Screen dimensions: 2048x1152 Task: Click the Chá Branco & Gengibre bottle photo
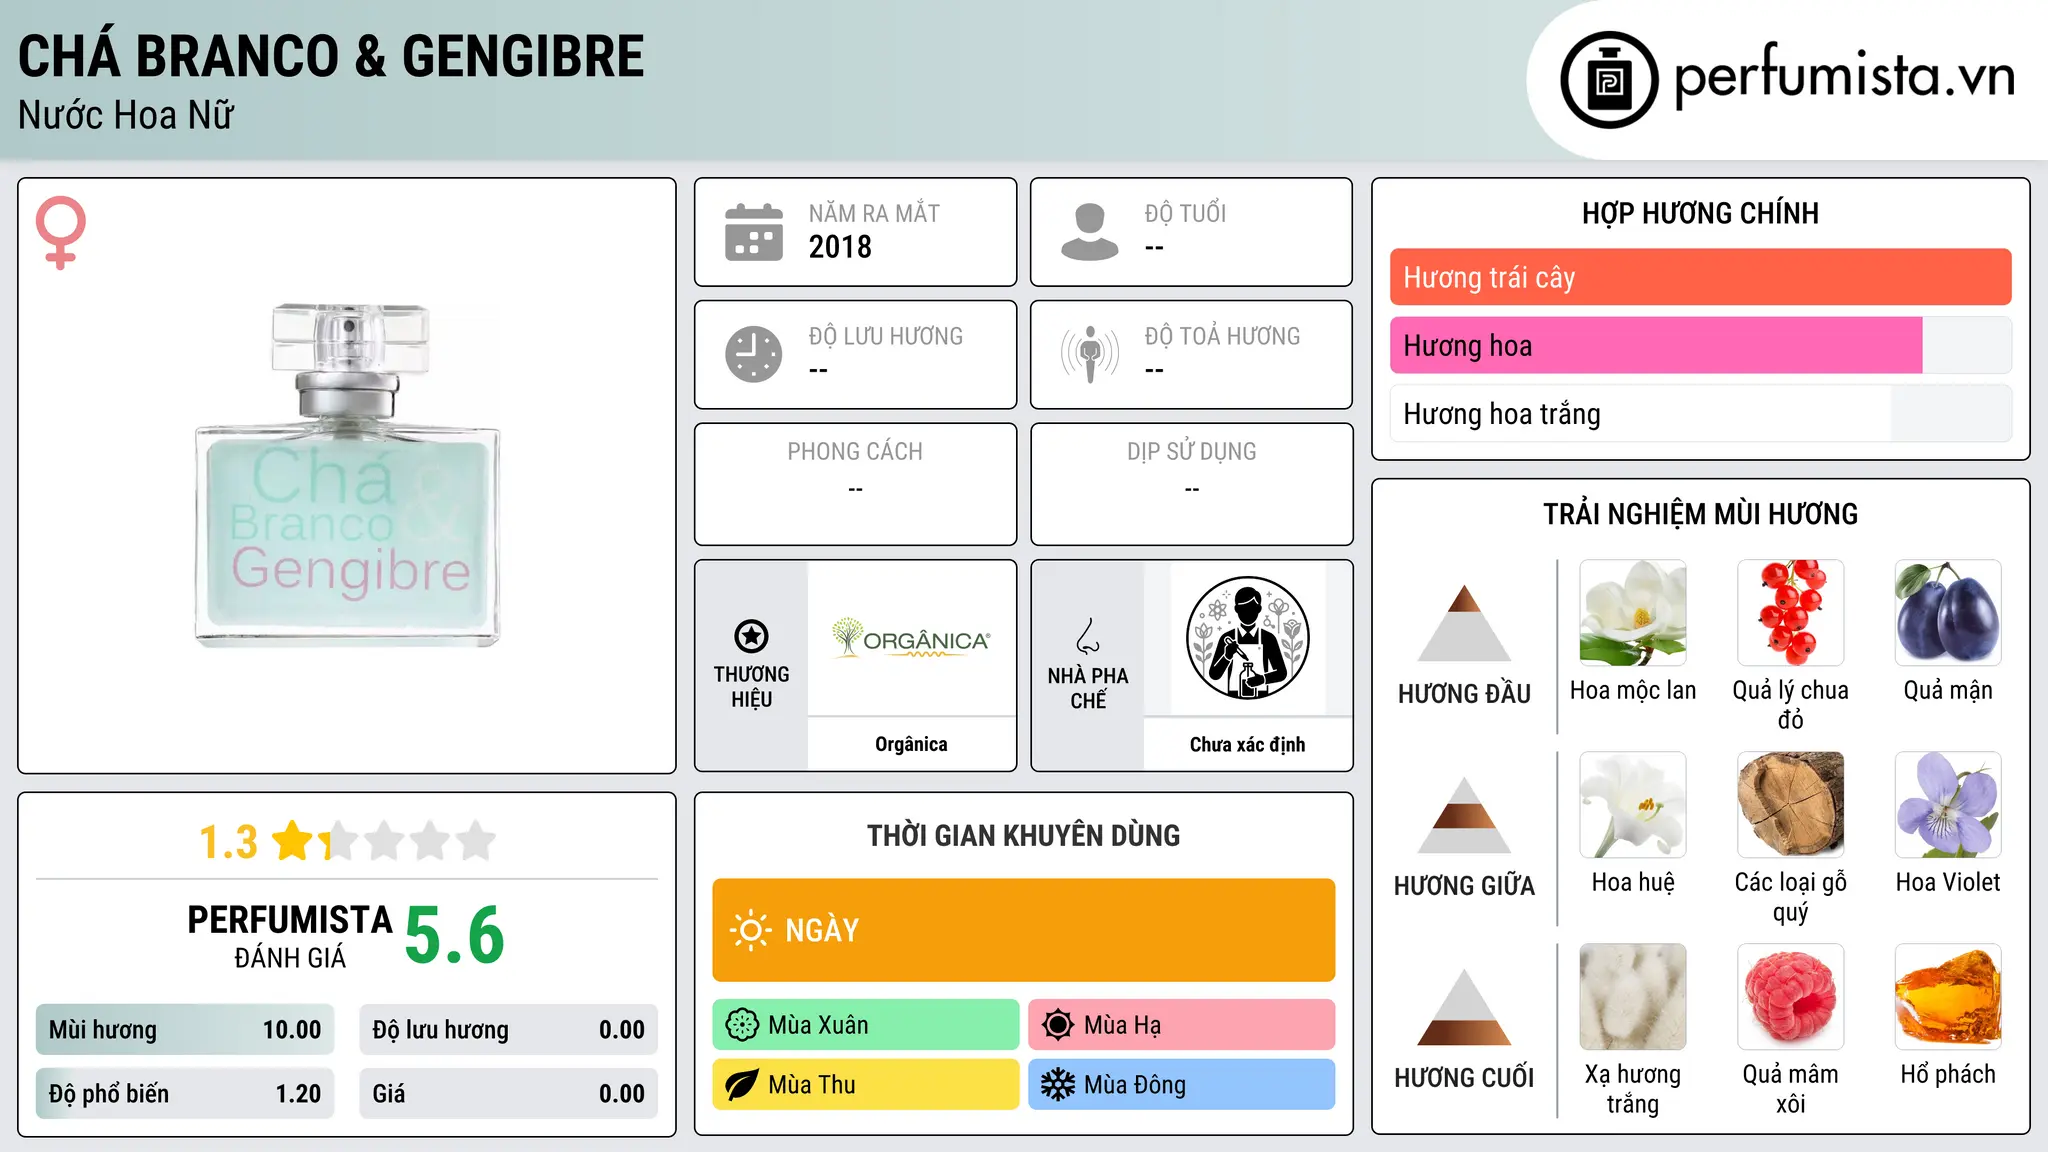click(x=347, y=475)
